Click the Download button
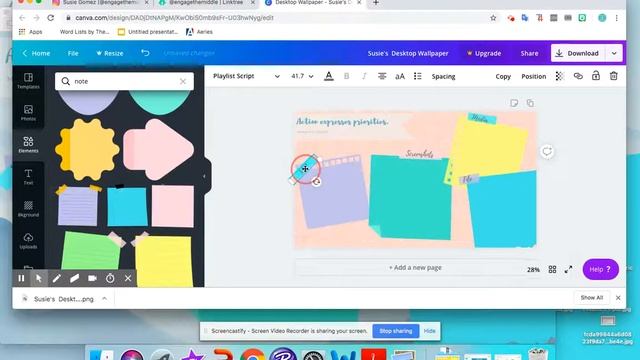Viewport: 640px width, 360px height. (578, 53)
